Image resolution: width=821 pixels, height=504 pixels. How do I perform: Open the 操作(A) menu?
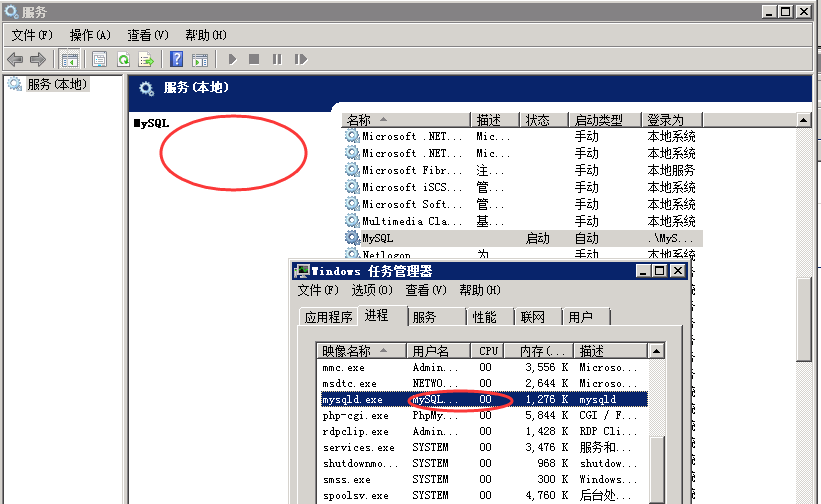point(90,35)
